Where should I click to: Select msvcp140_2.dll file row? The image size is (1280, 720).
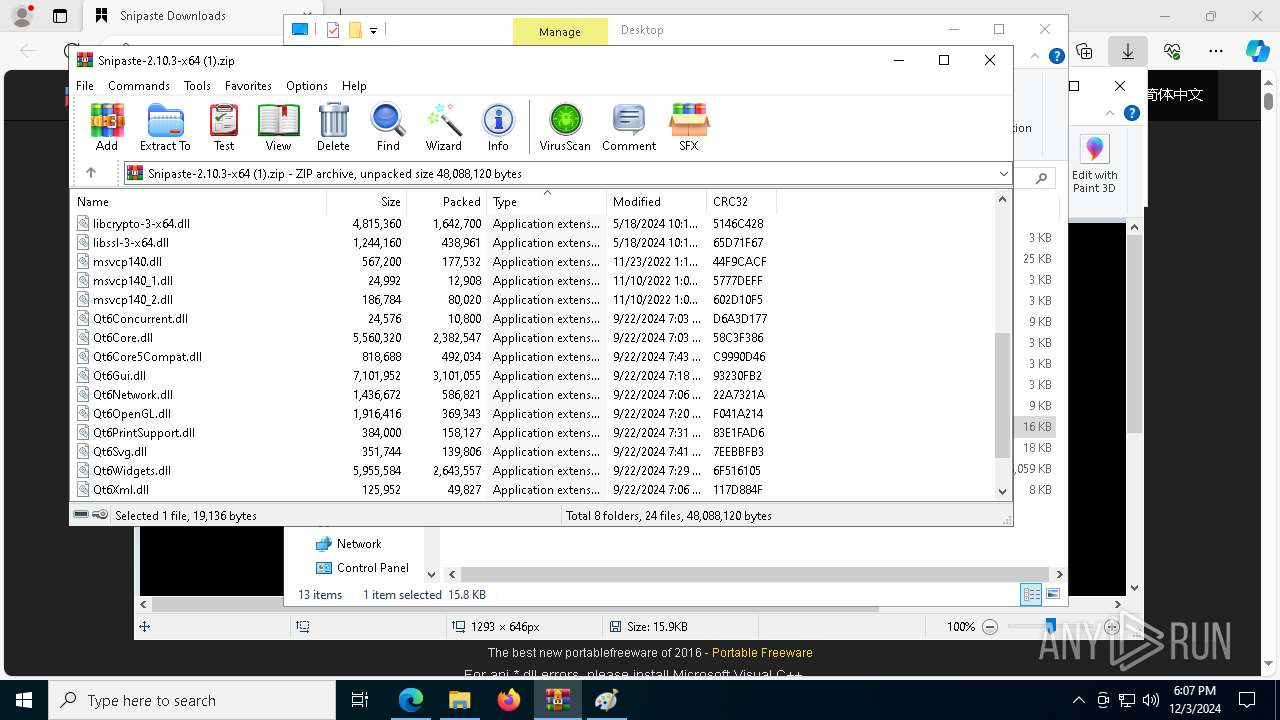533,300
